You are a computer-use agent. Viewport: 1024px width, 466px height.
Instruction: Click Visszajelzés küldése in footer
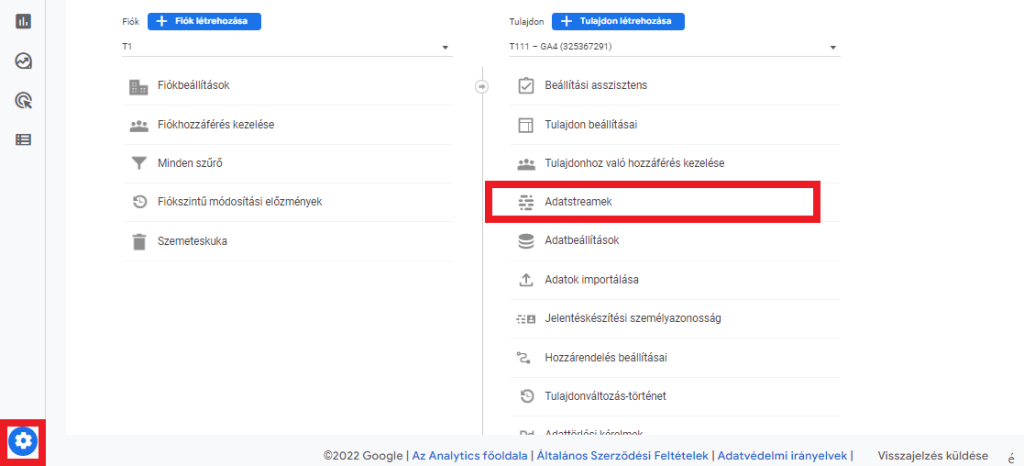click(x=932, y=456)
